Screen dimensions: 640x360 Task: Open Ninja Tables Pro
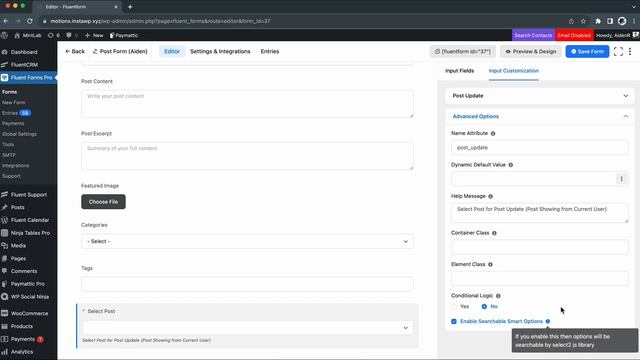[x=30, y=233]
